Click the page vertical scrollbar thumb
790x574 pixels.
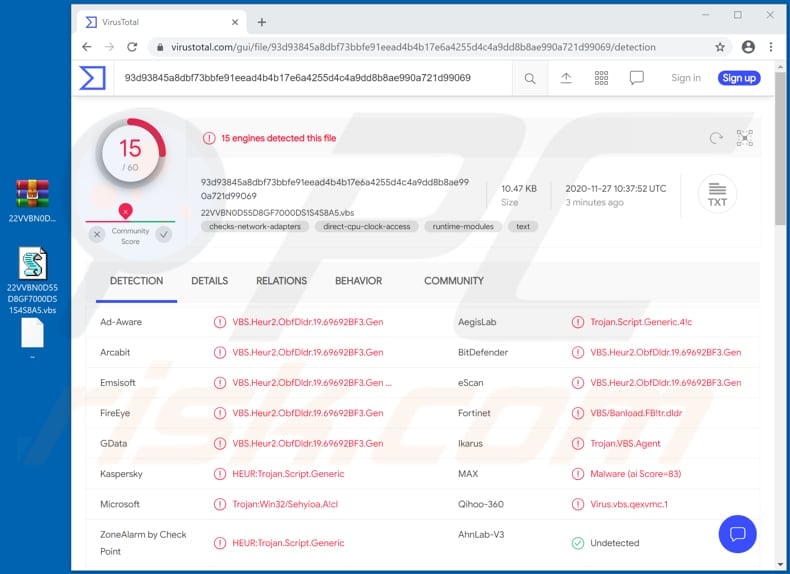click(780, 149)
